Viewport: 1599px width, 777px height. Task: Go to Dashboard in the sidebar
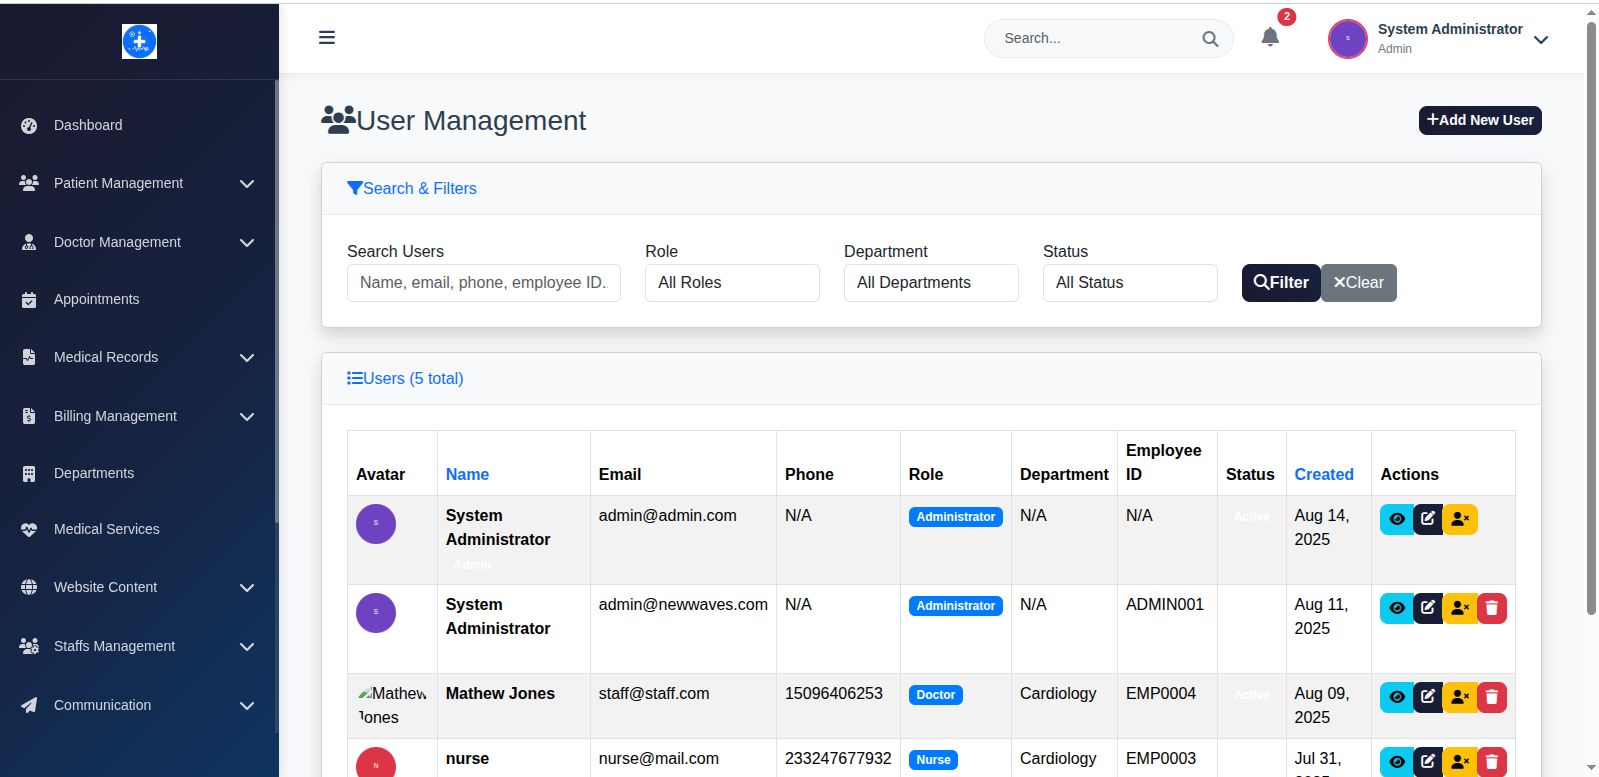[88, 125]
